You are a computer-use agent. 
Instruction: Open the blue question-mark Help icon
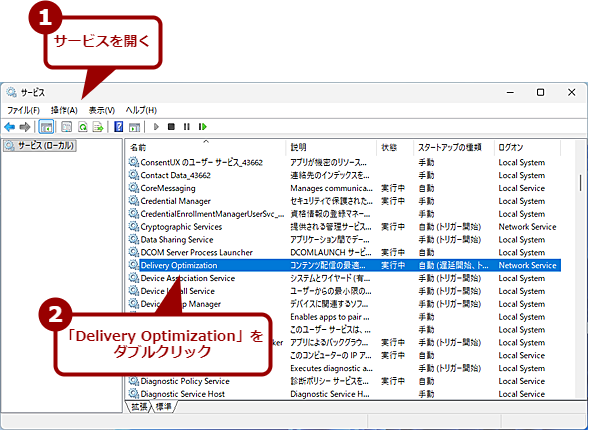coord(118,127)
